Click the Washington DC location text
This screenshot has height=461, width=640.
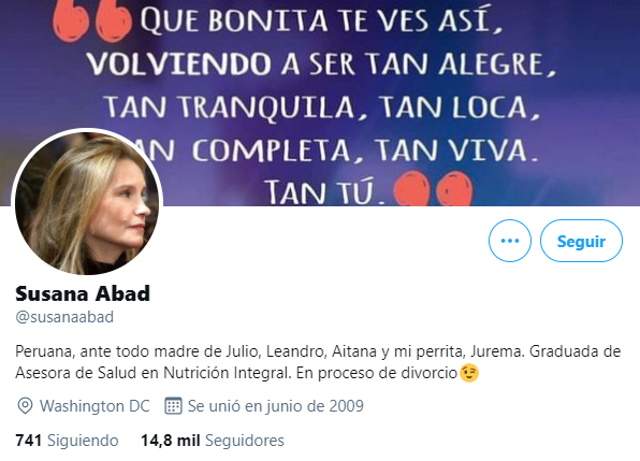click(x=95, y=406)
